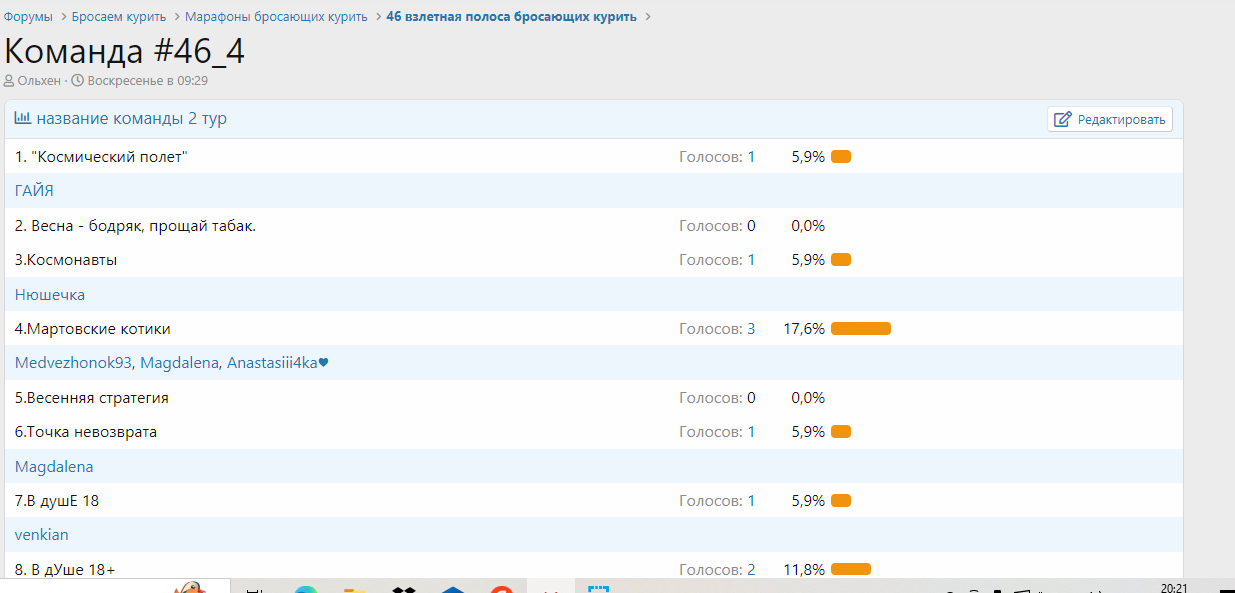Go to the Форумы breadcrumb
Image resolution: width=1235 pixels, height=593 pixels.
click(28, 17)
